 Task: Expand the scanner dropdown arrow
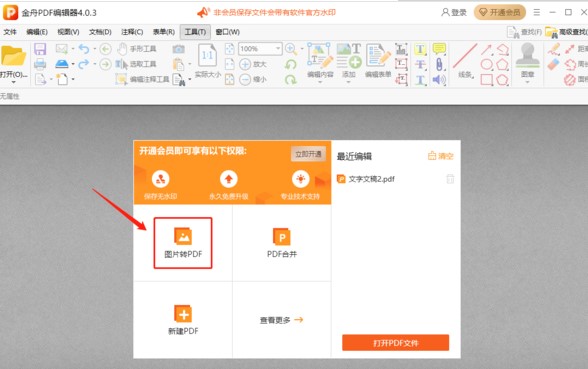click(73, 64)
